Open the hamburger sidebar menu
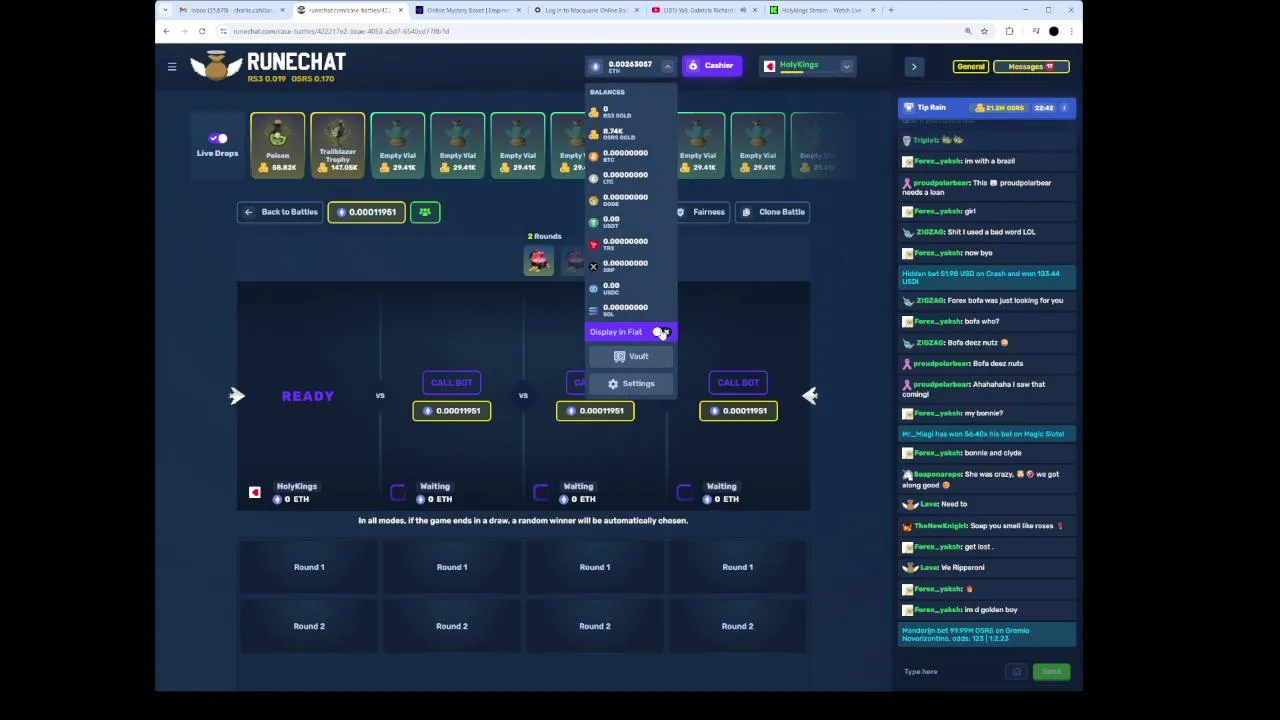Viewport: 1280px width, 720px height. (172, 67)
